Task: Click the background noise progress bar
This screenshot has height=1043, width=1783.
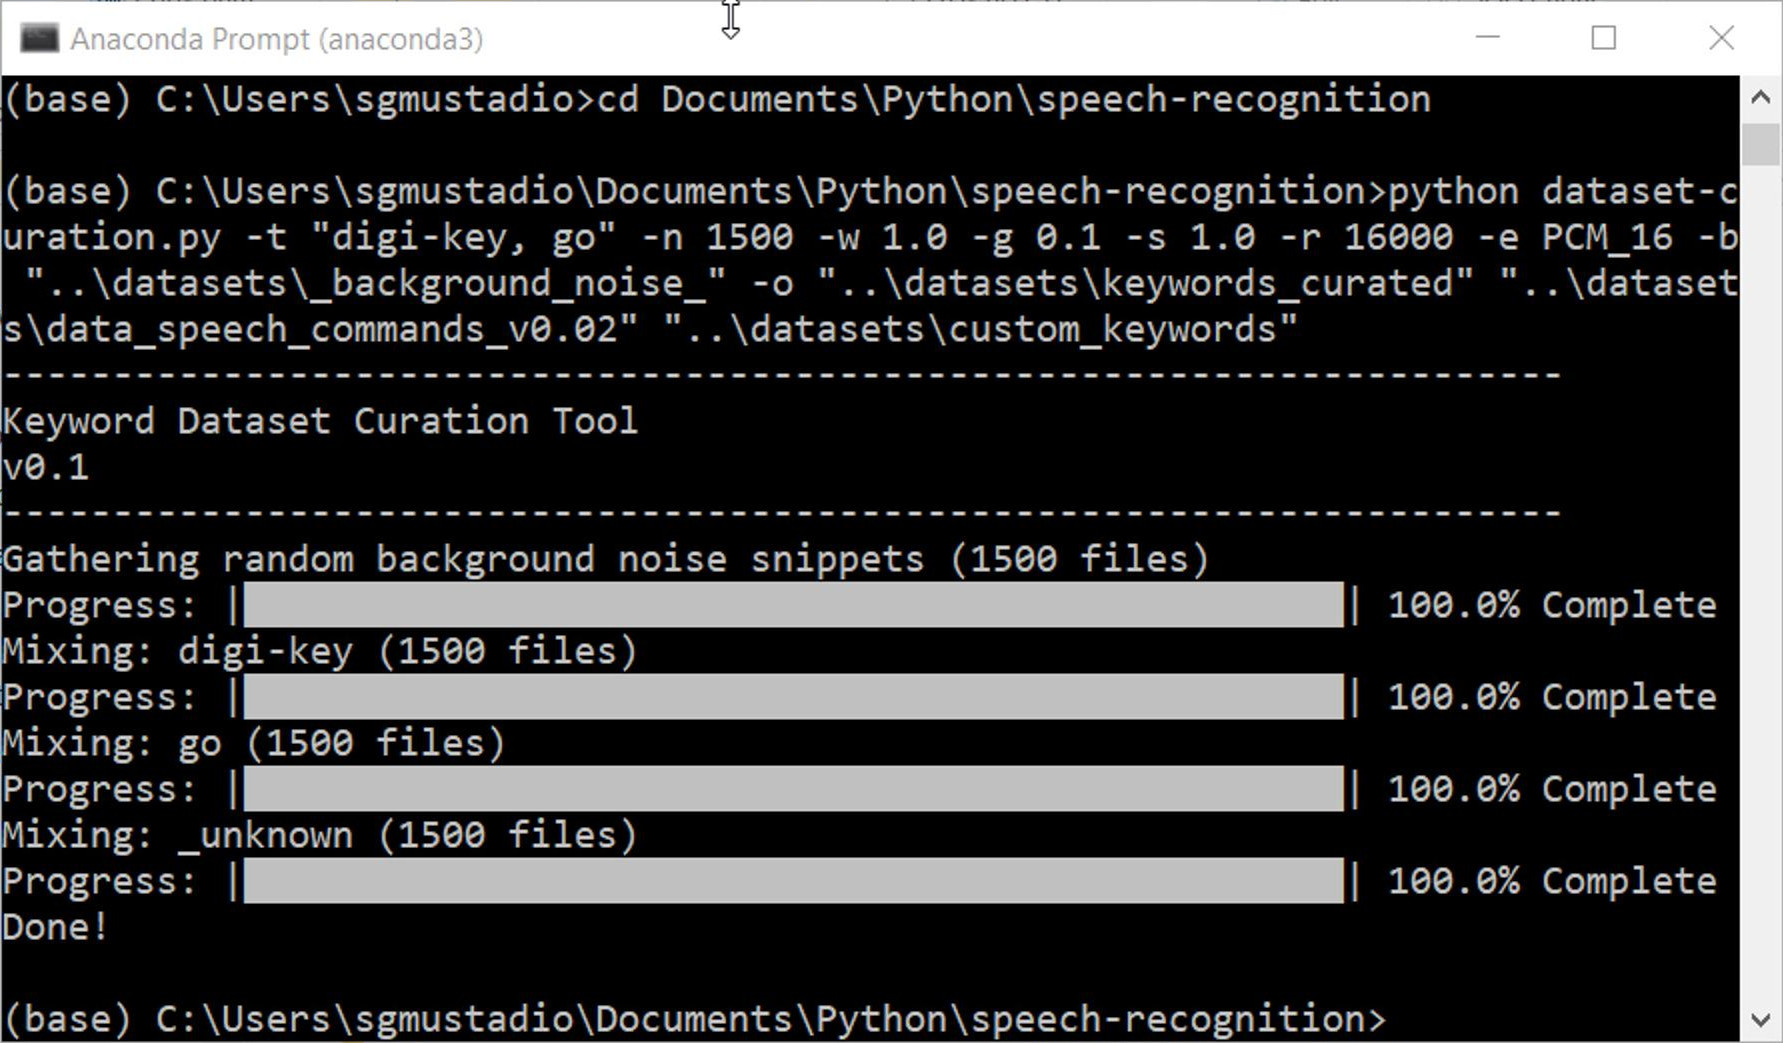Action: pos(790,605)
